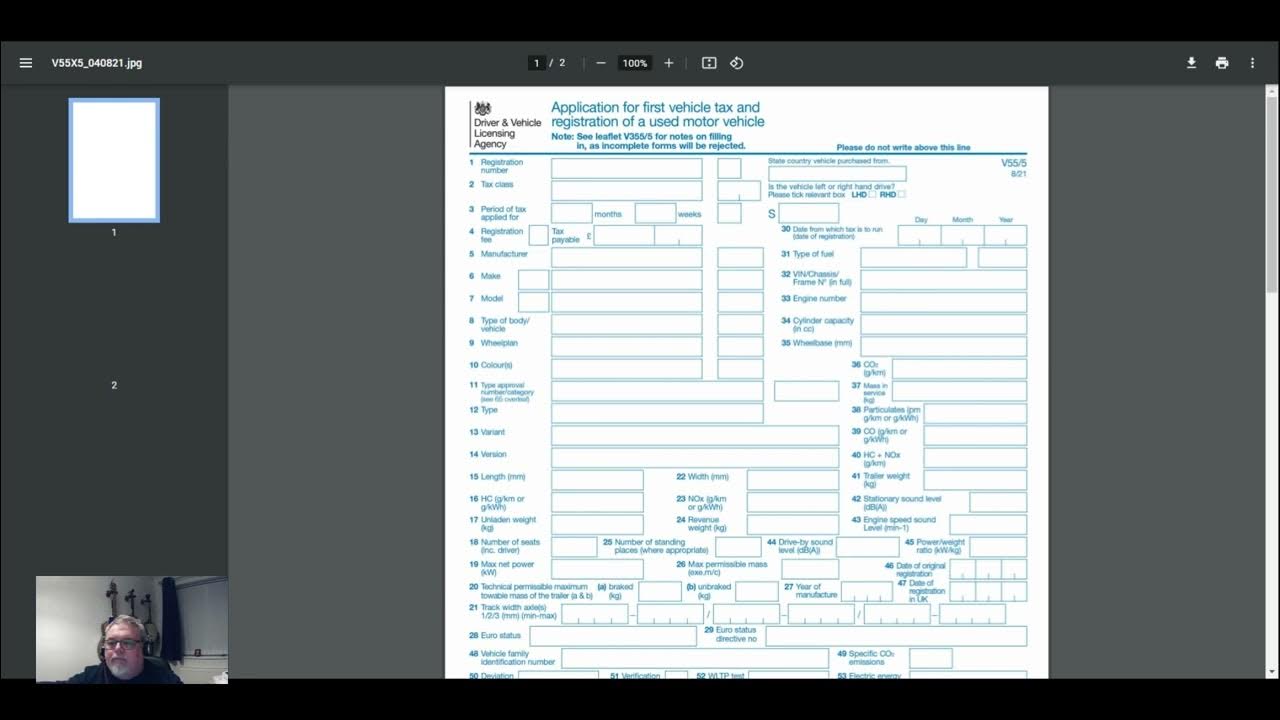Open the more actions menu
Image resolution: width=1280 pixels, height=720 pixels.
1252,63
